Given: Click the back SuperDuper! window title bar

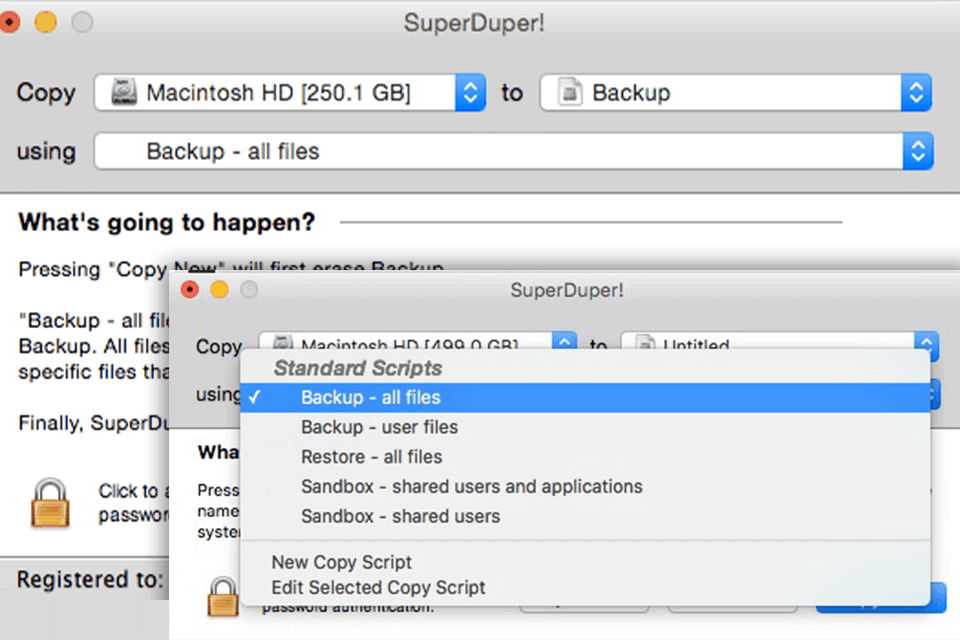Looking at the screenshot, I should pyautogui.click(x=474, y=22).
